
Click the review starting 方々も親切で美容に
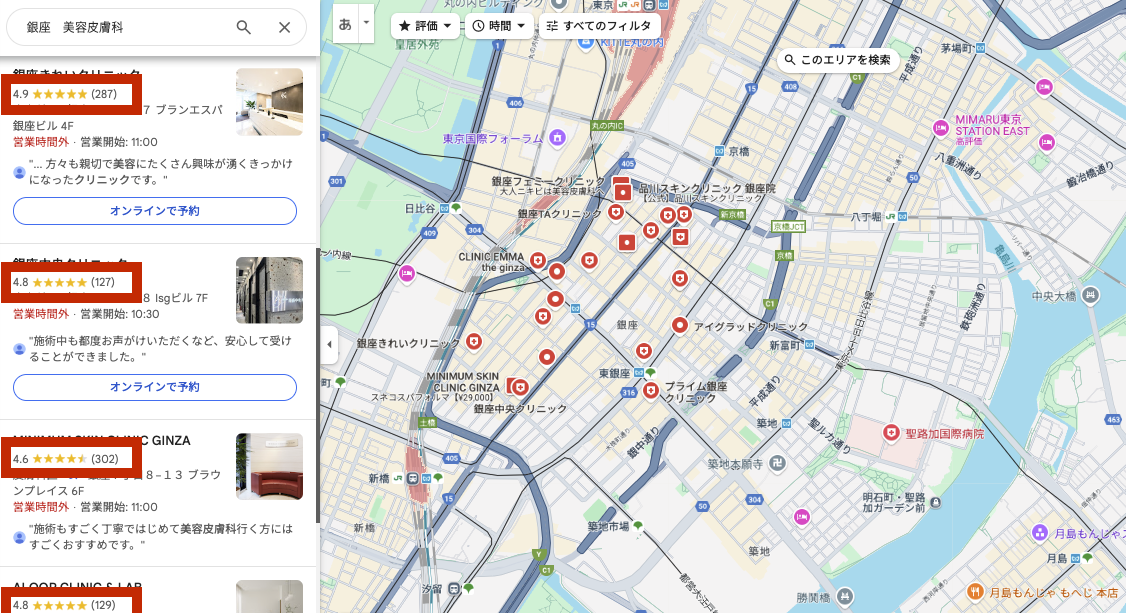161,172
